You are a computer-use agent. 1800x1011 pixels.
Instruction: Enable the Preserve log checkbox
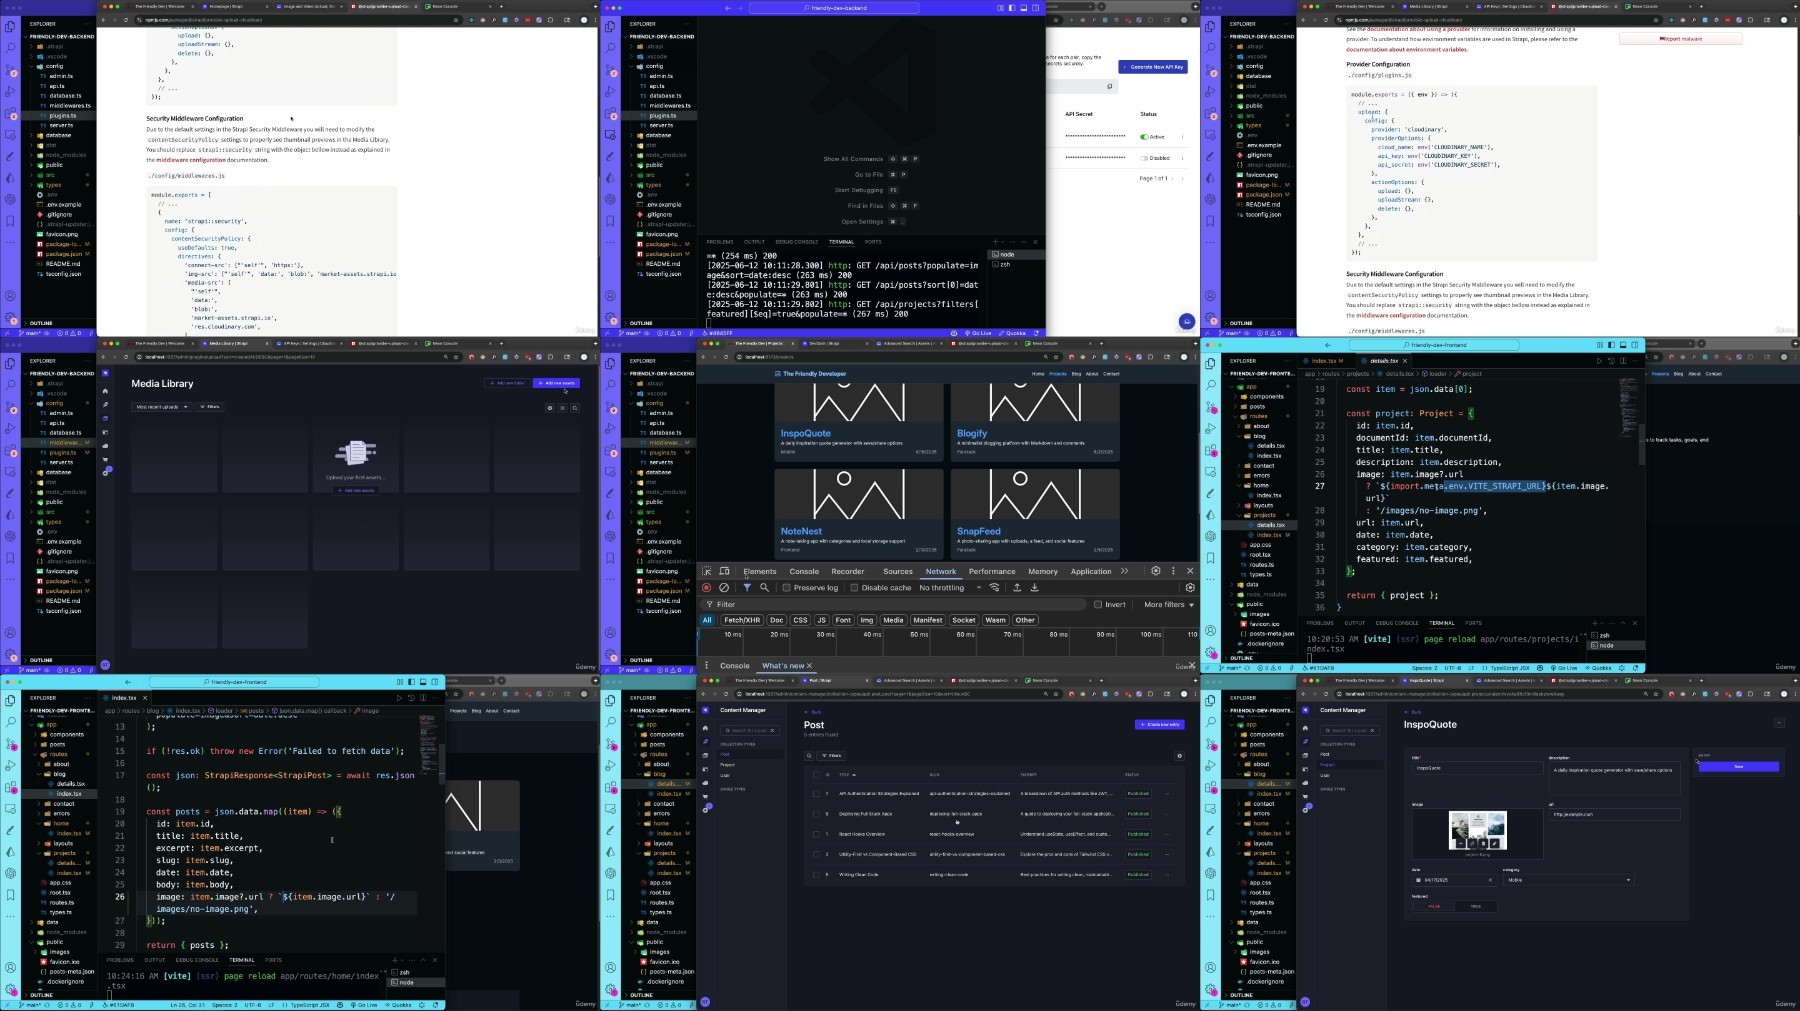point(787,588)
